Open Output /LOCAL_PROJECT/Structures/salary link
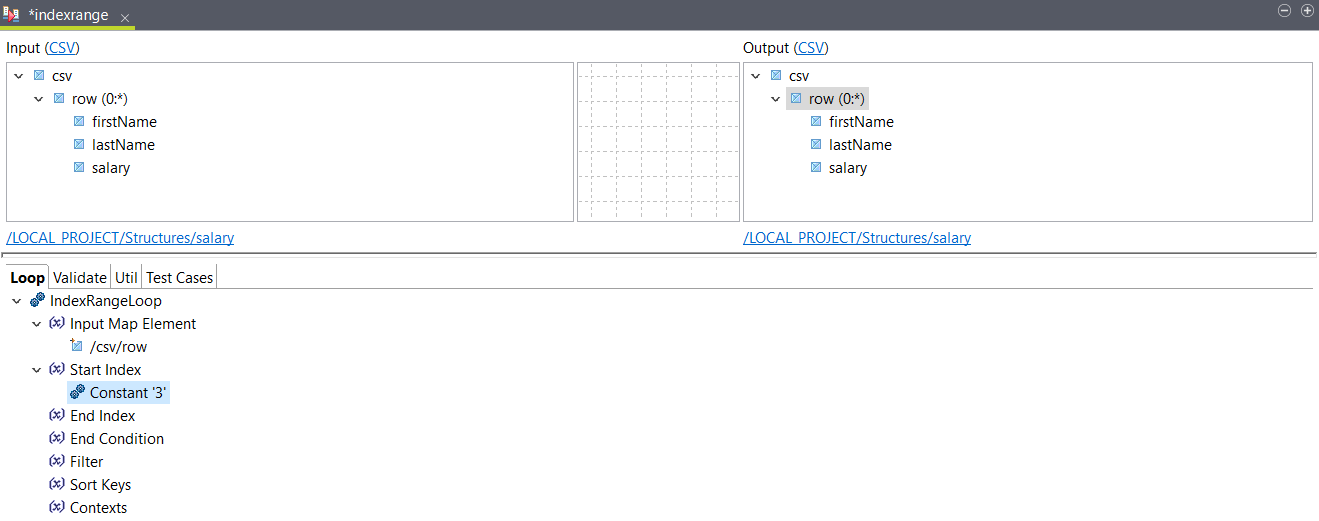Viewport: 1319px width, 521px height. pos(857,238)
